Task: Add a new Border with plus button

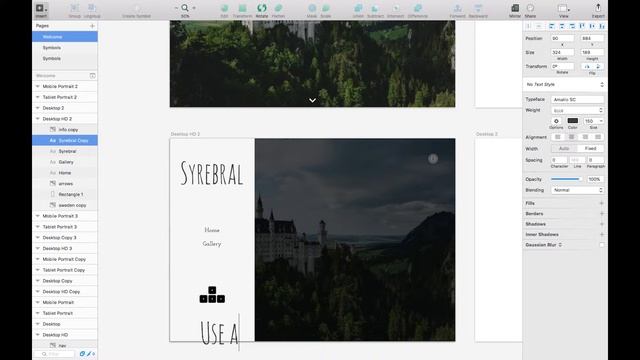Action: (602, 213)
